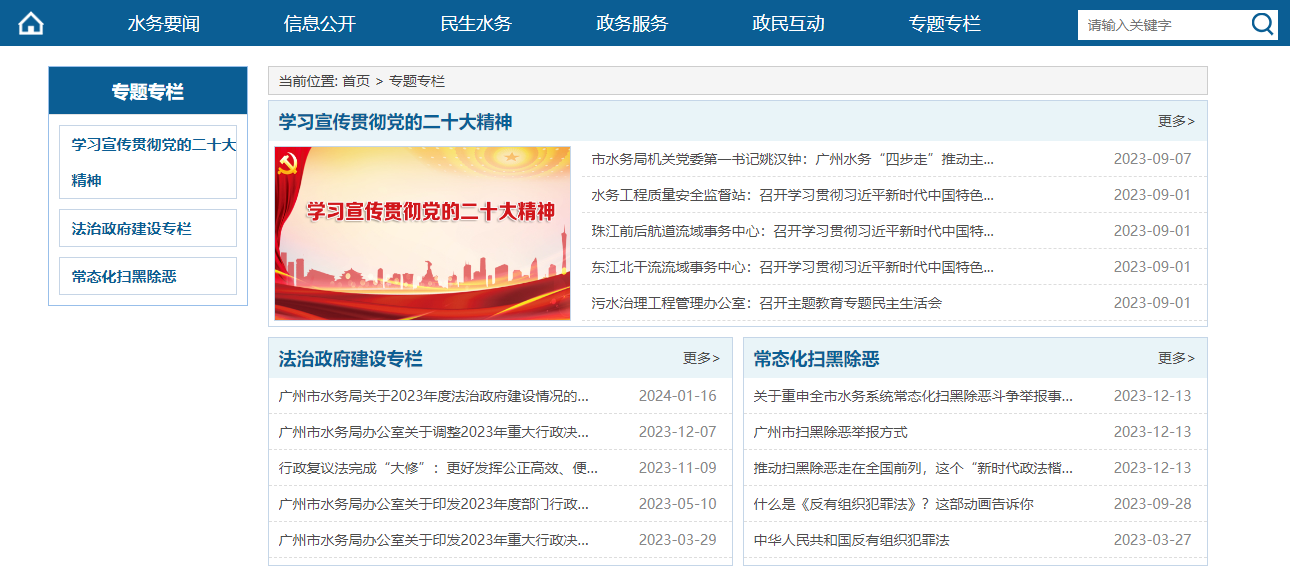Expand 更多 in 常态化扫黑除恶 section
This screenshot has width=1290, height=580.
(1176, 358)
